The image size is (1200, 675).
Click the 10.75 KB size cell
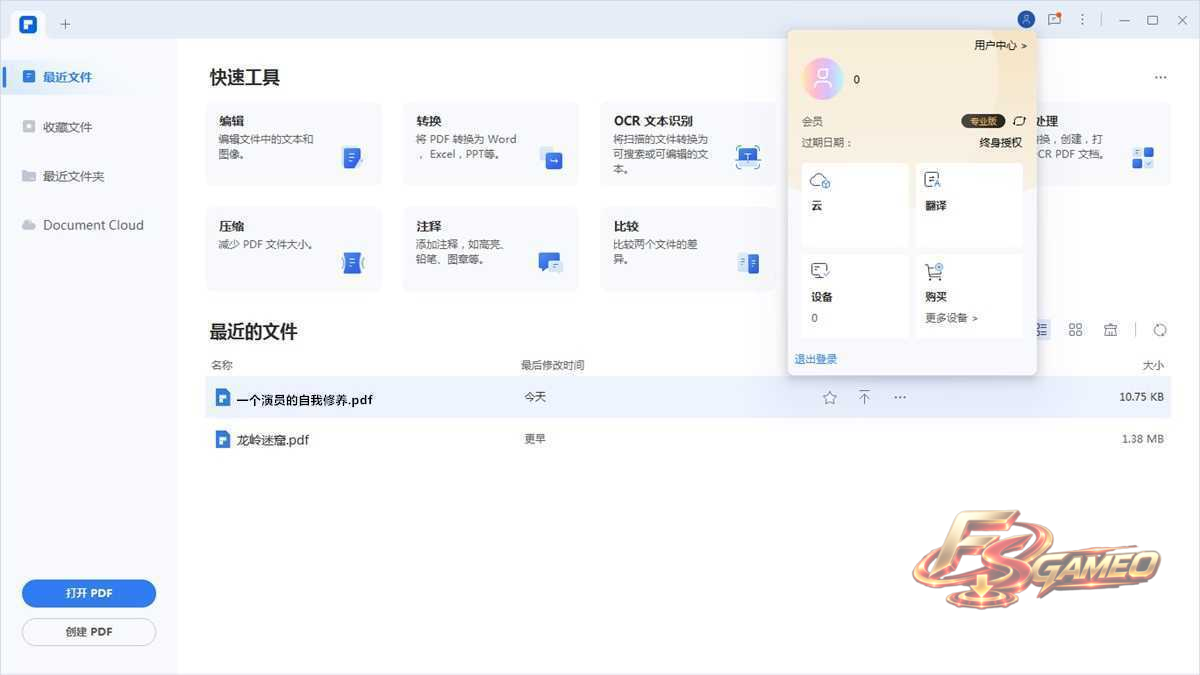pos(1141,397)
